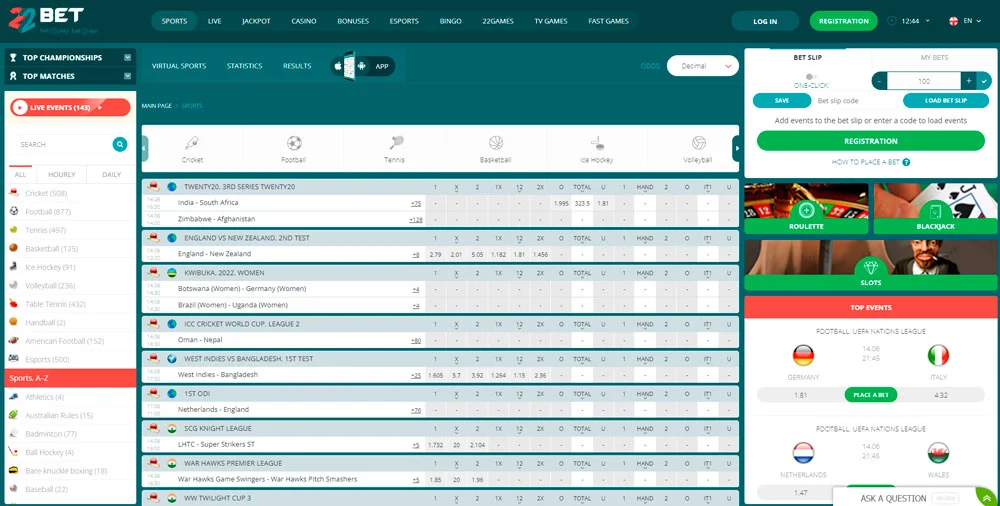Click the search magnifier icon
This screenshot has height=506, width=1000.
tap(120, 144)
